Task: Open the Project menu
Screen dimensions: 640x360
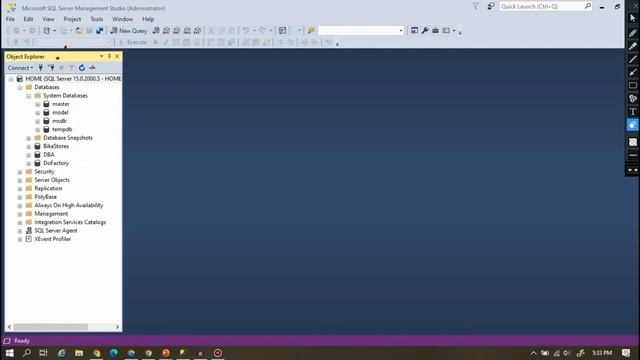Action: pyautogui.click(x=72, y=19)
